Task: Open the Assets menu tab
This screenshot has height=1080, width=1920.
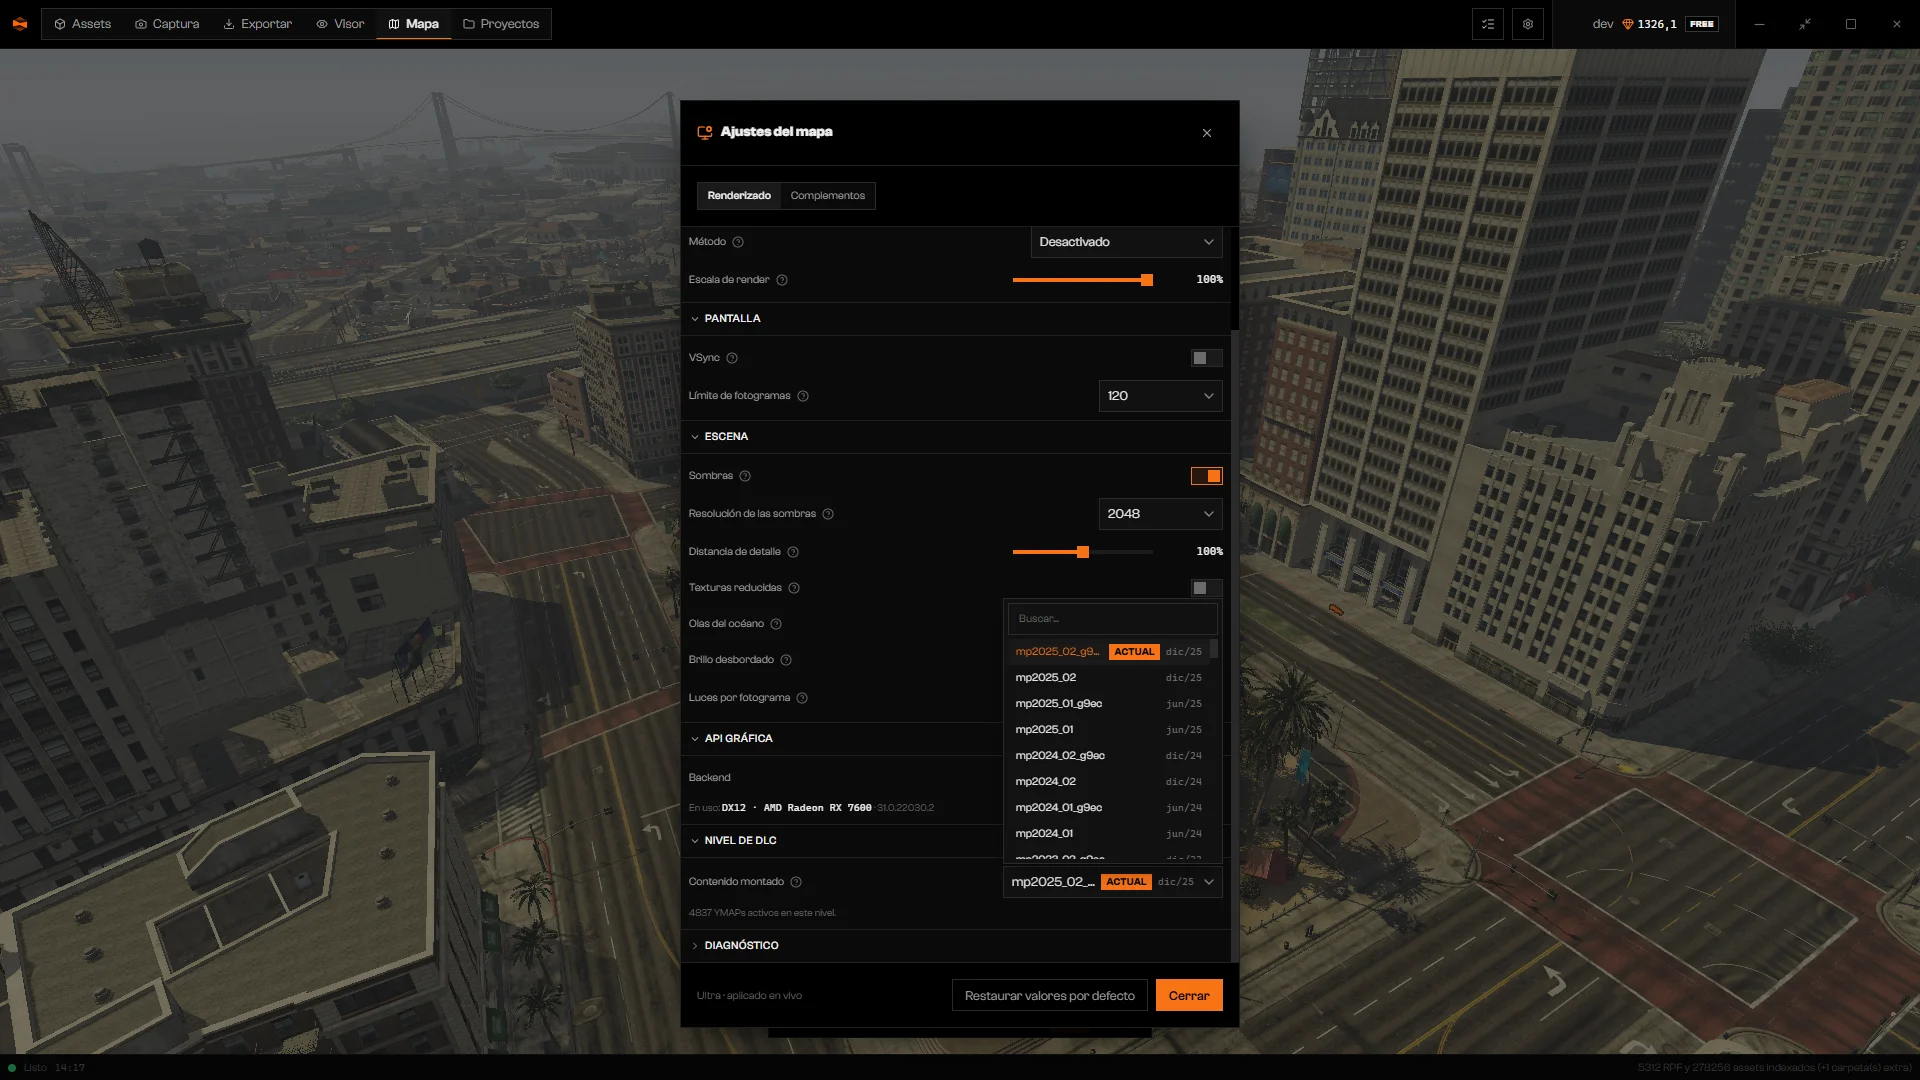Action: tap(82, 24)
